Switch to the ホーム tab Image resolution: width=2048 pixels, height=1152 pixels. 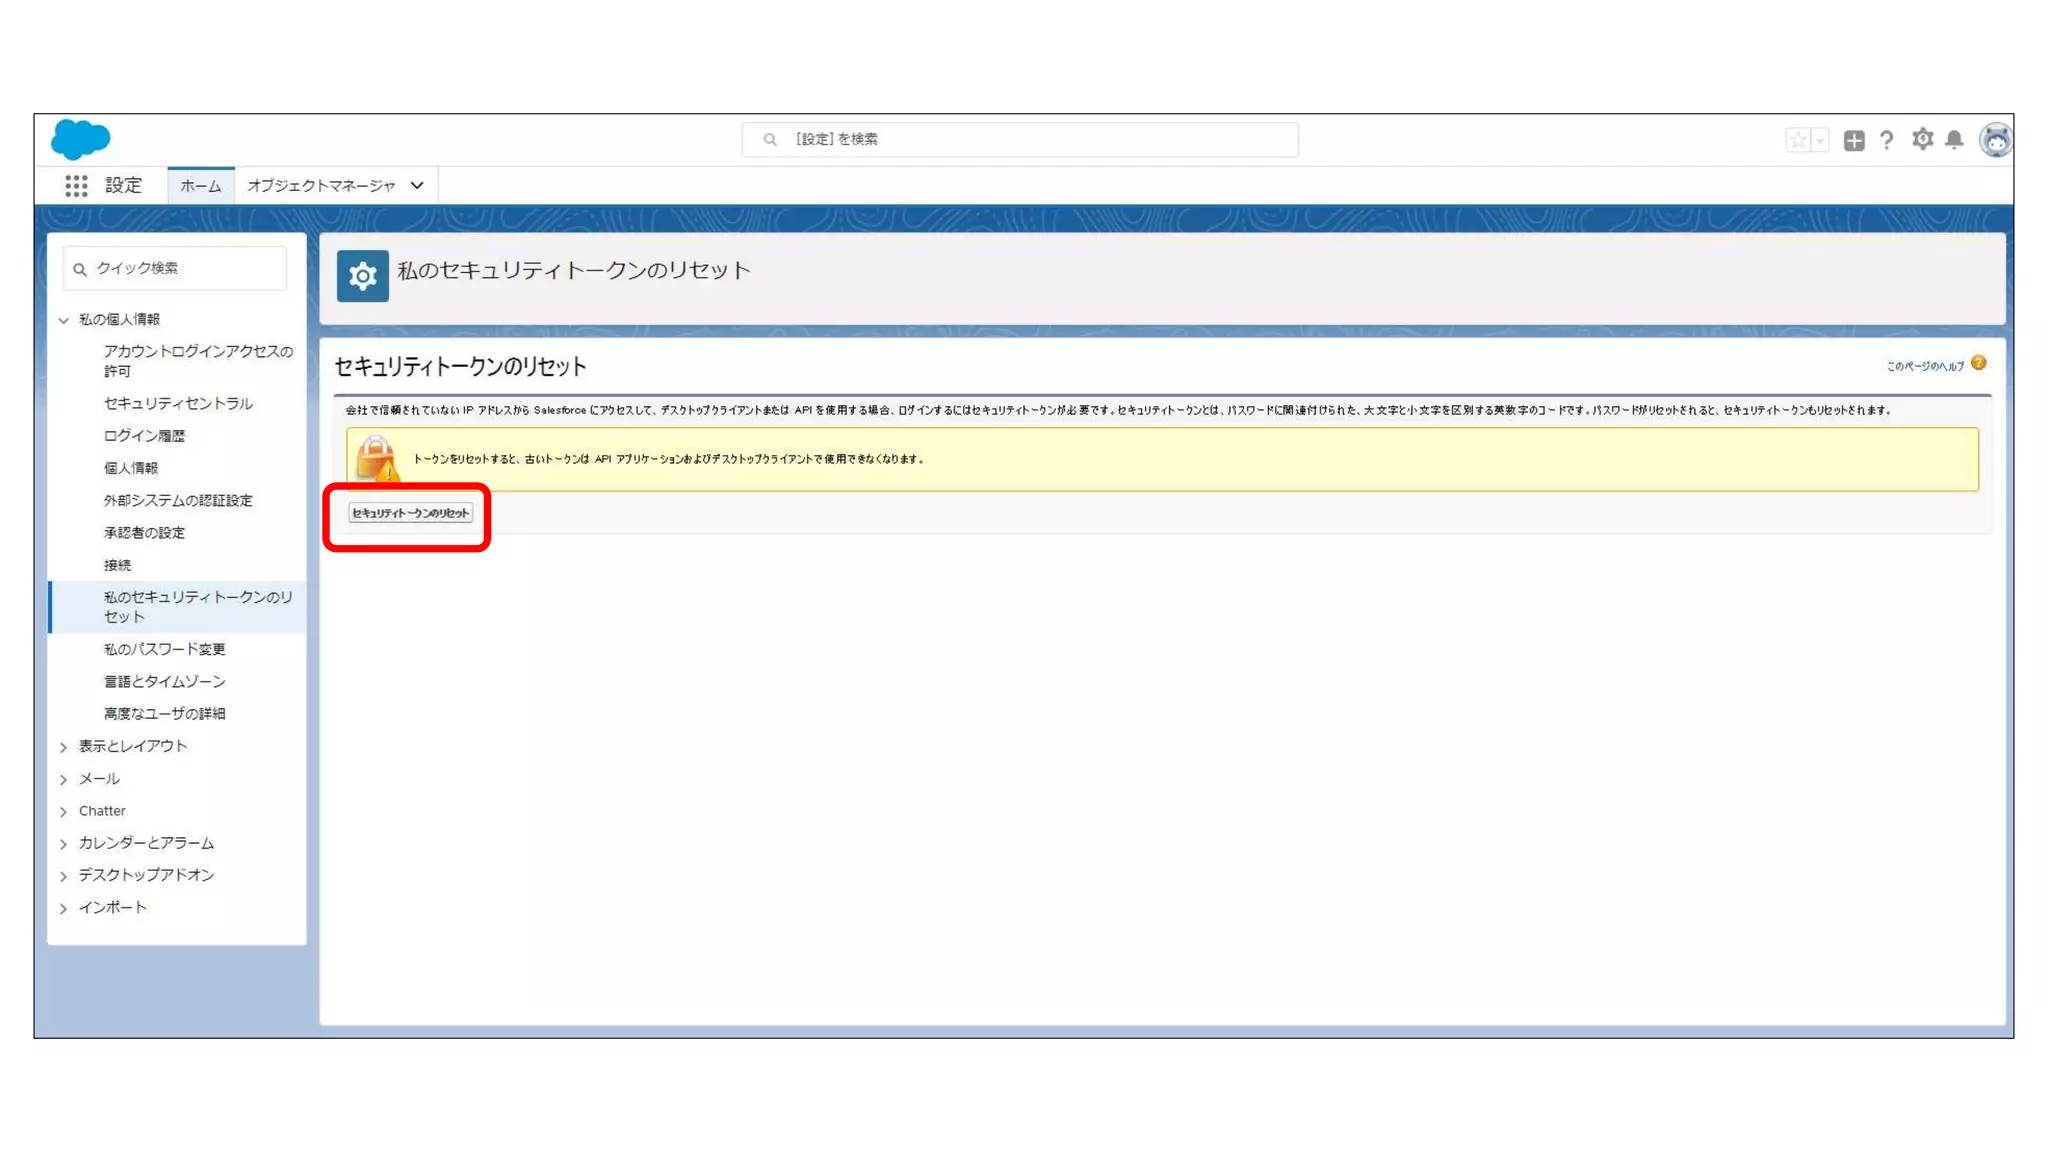pos(200,186)
